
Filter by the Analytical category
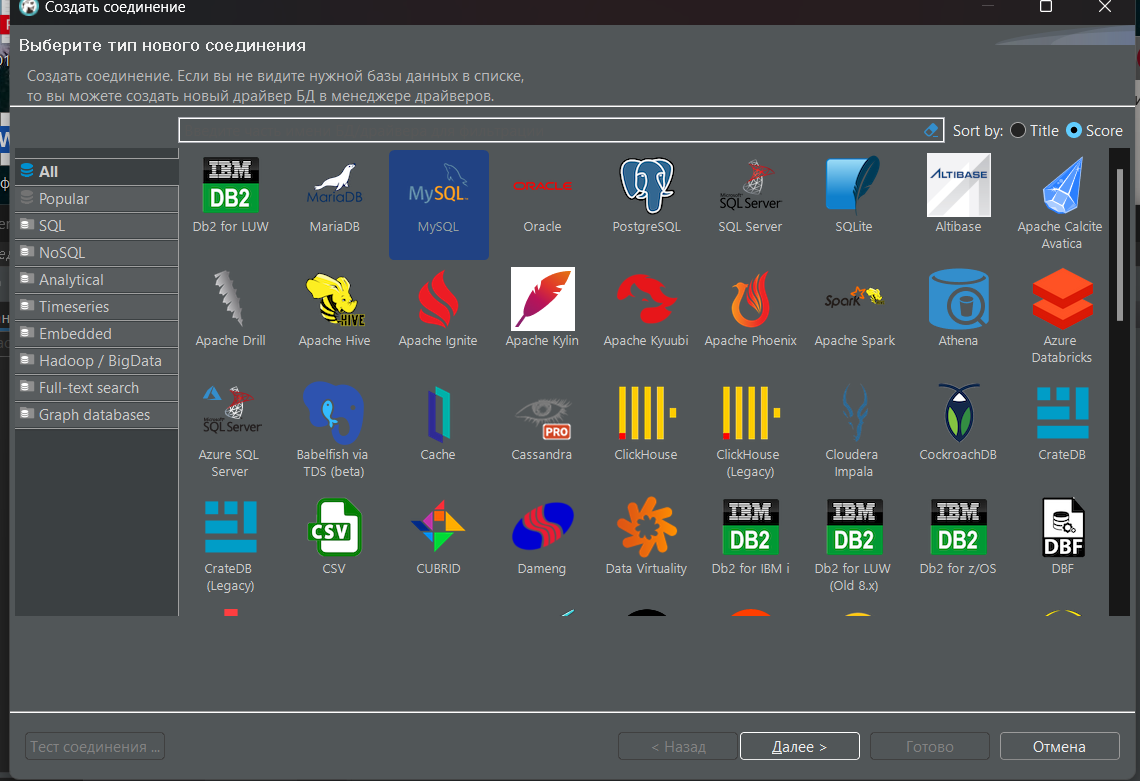[x=97, y=280]
